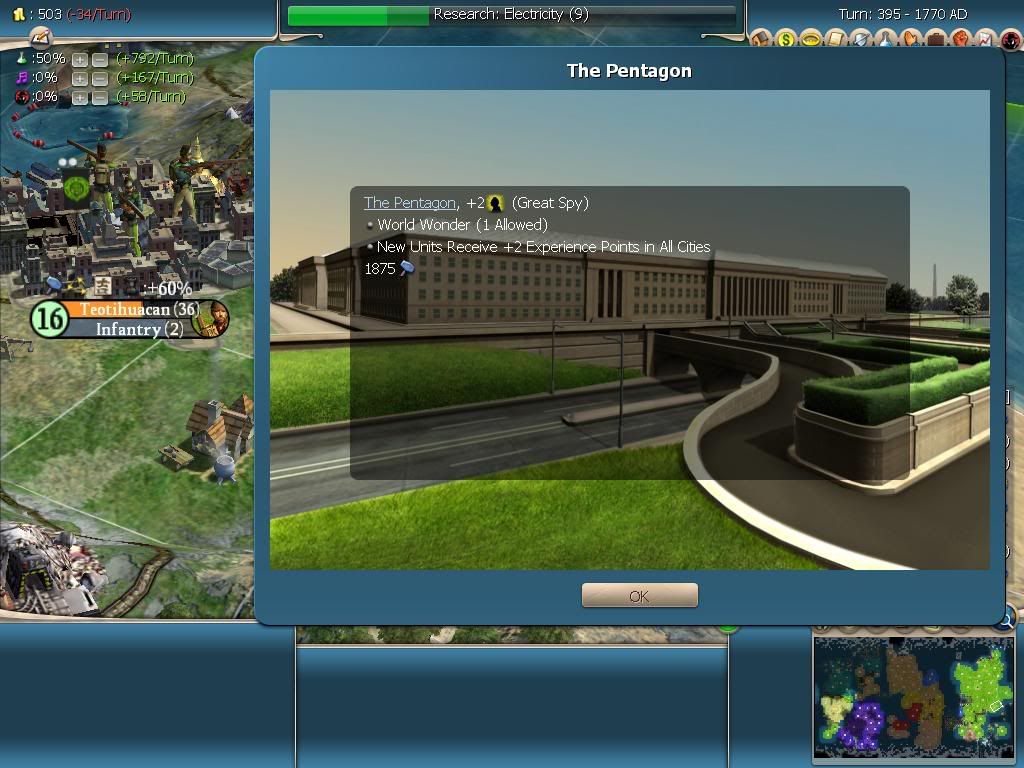Increase the research rate with plus
The width and height of the screenshot is (1024, 768).
(80, 60)
